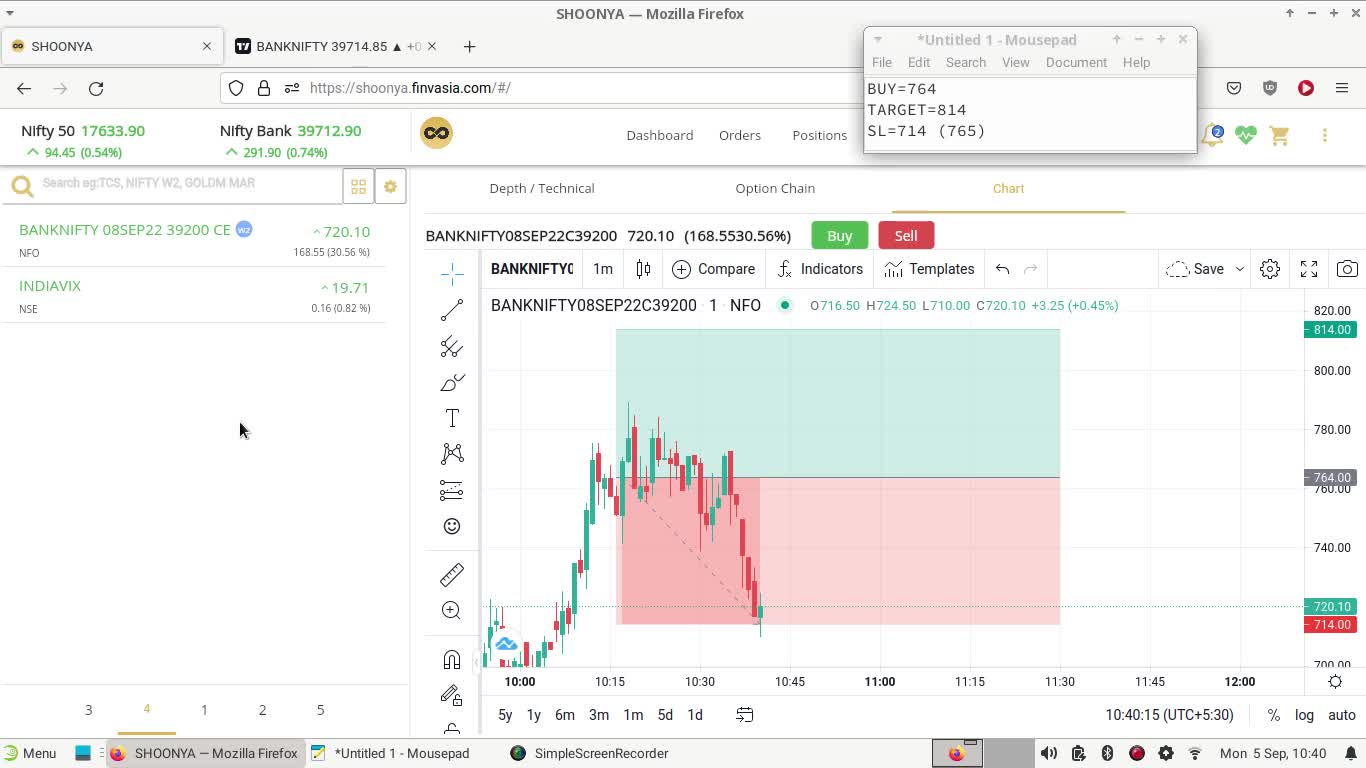This screenshot has height=768, width=1366.
Task: Open the XABCD pattern tool
Action: (452, 454)
